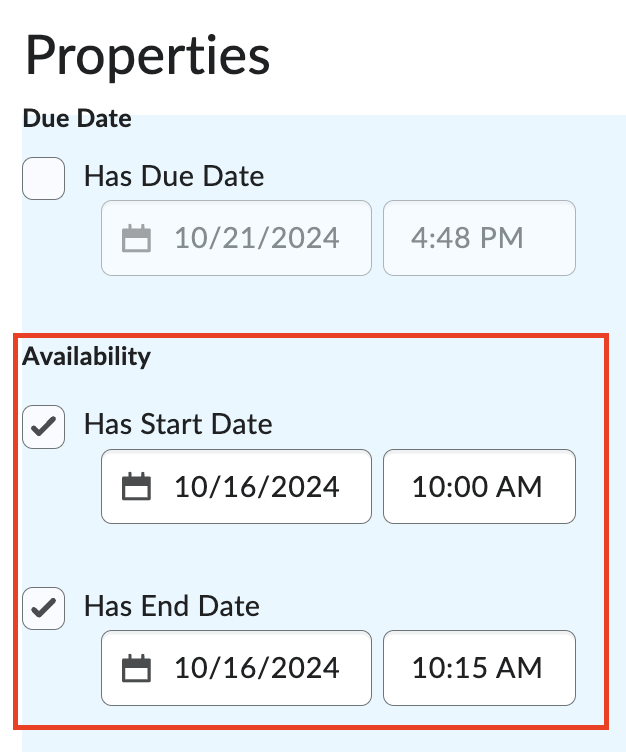This screenshot has height=752, width=626.
Task: Uncheck the Has End Date checkbox
Action: click(x=43, y=608)
